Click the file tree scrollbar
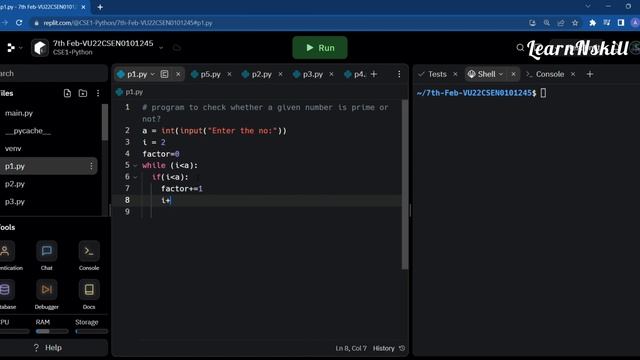The image size is (640, 360). coord(105,122)
